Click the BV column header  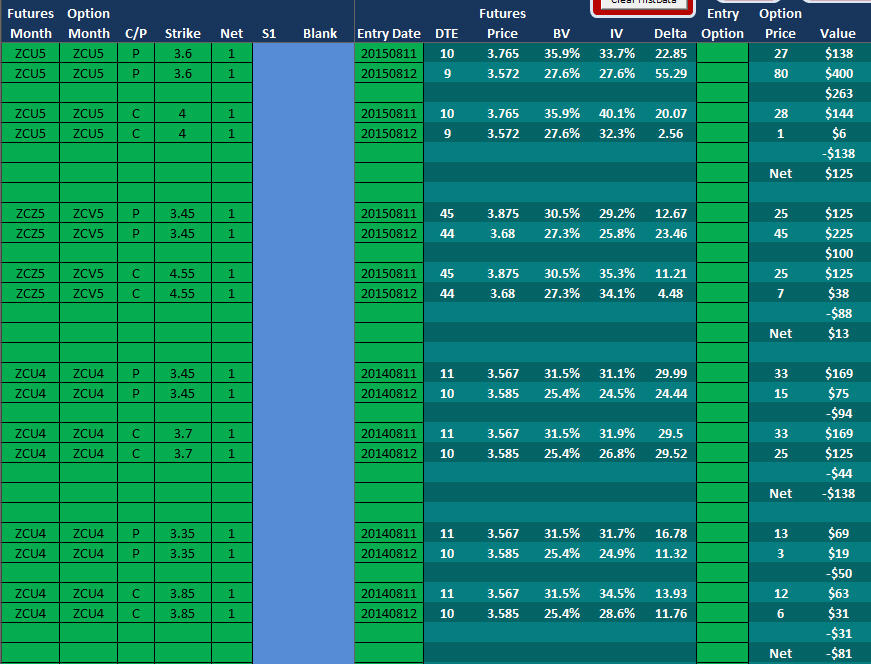click(x=562, y=33)
